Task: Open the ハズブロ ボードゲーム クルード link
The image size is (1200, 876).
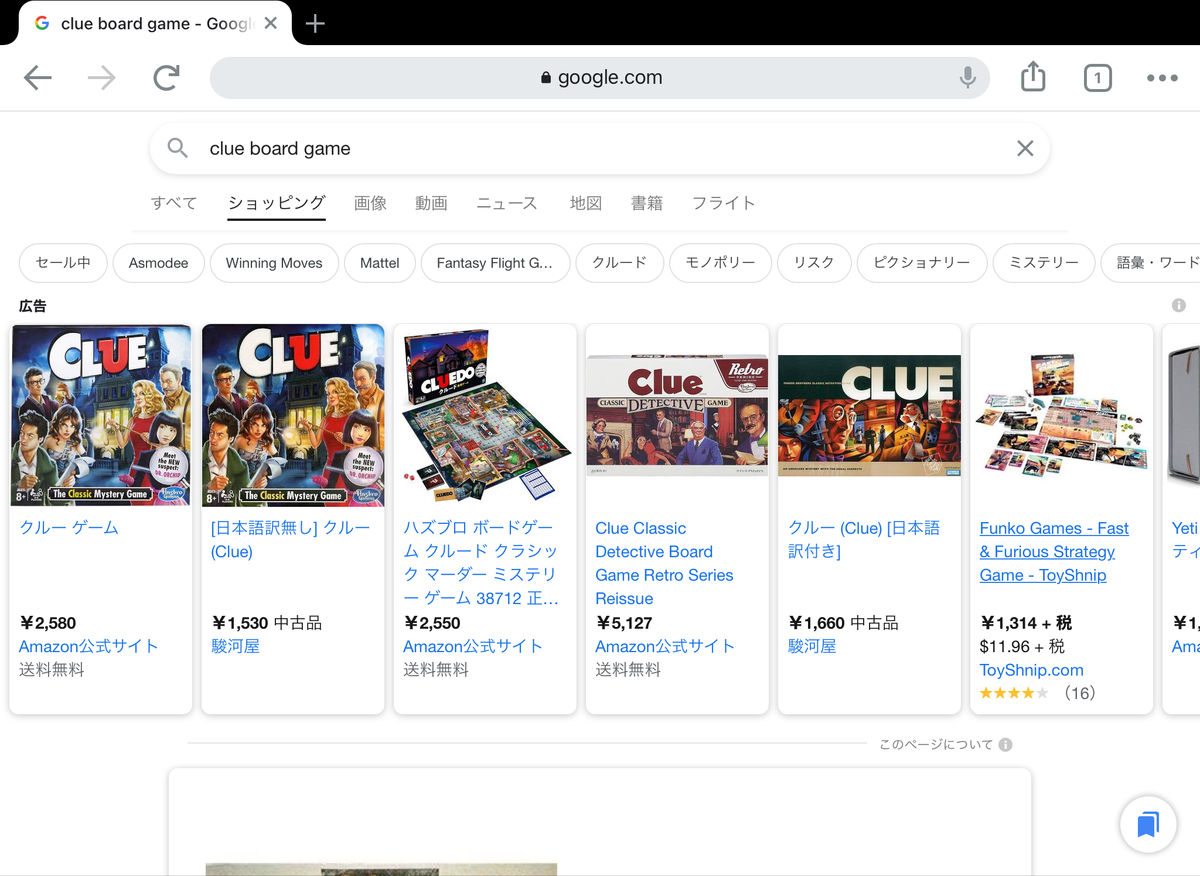Action: 481,563
